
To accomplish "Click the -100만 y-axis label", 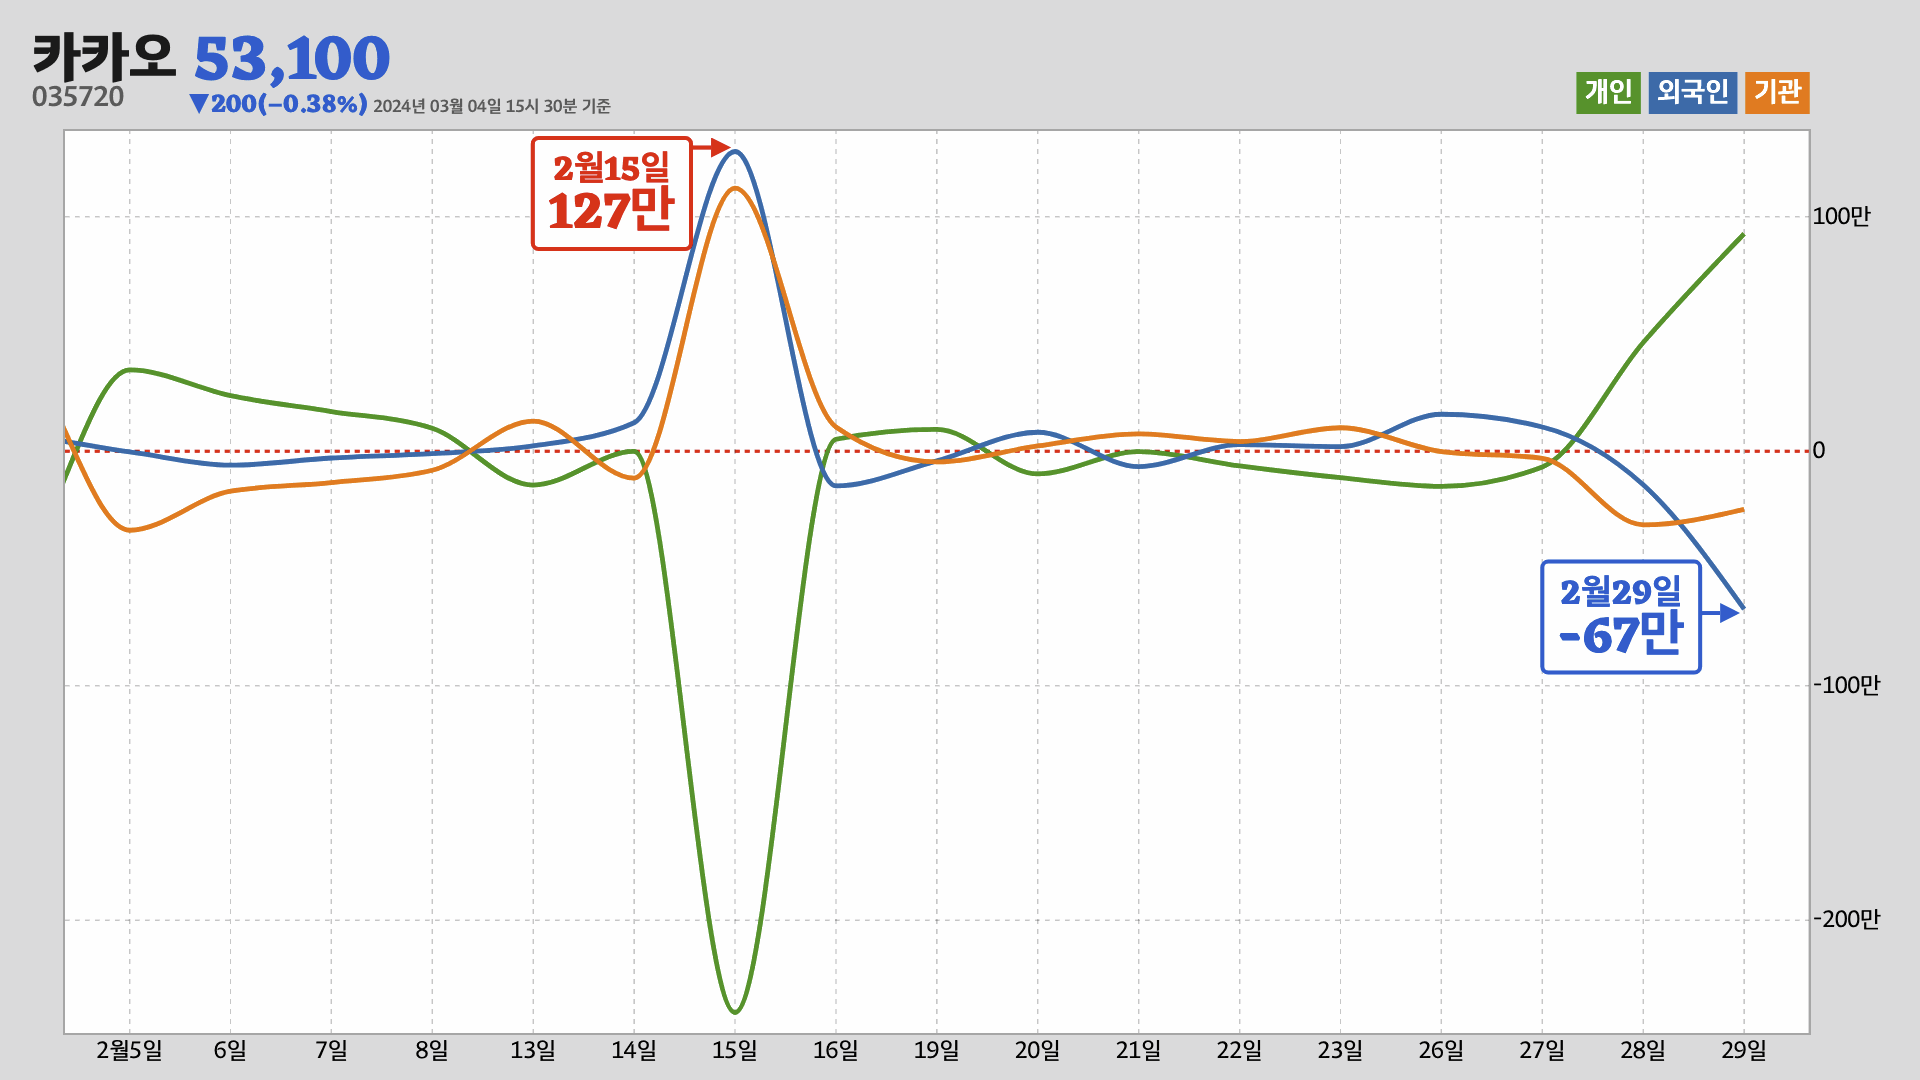I will [x=1847, y=686].
